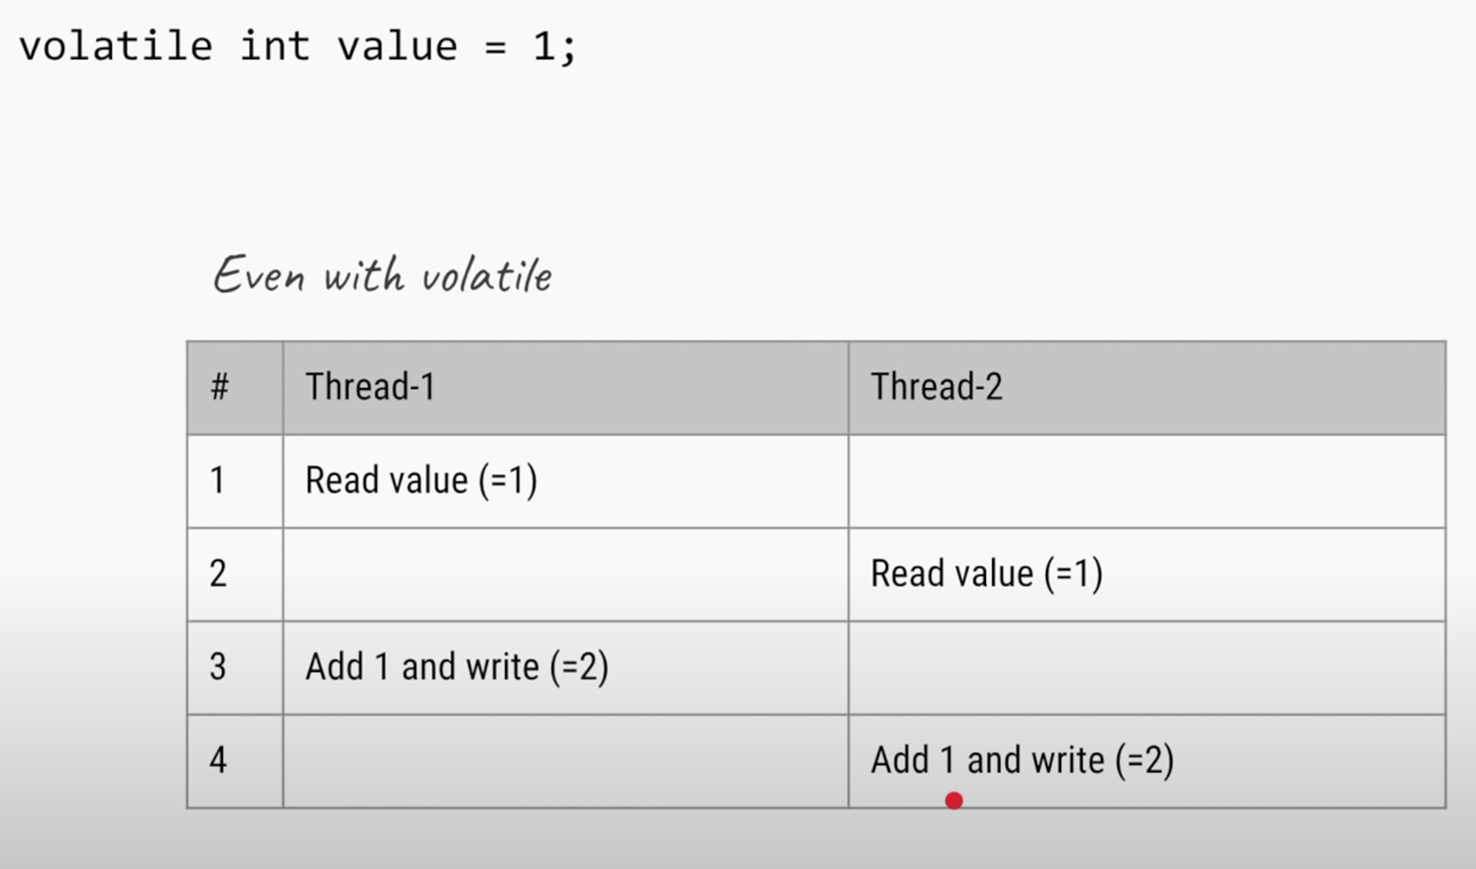Select the 'int' keyword in the code line
The image size is (1476, 869).
pos(275,46)
